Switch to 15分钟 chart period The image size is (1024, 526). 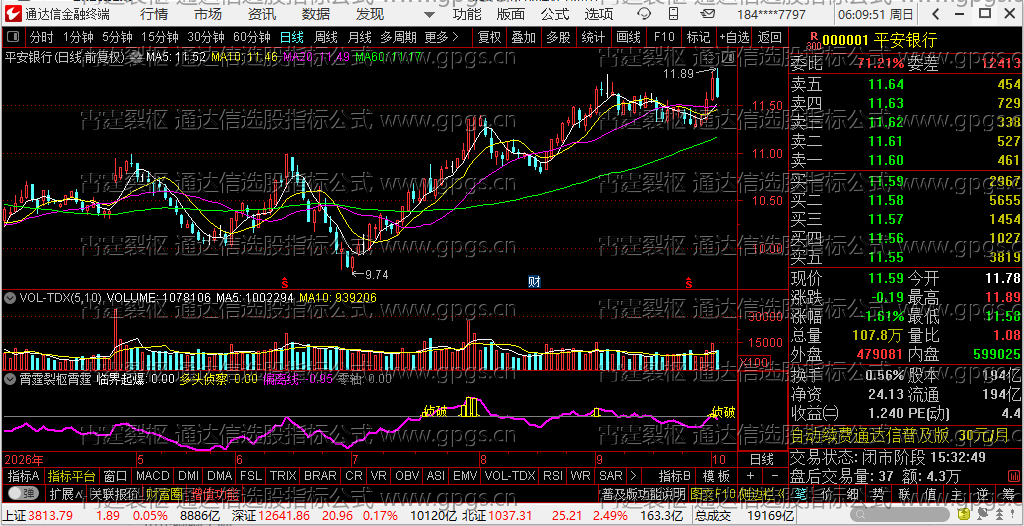[x=159, y=37]
